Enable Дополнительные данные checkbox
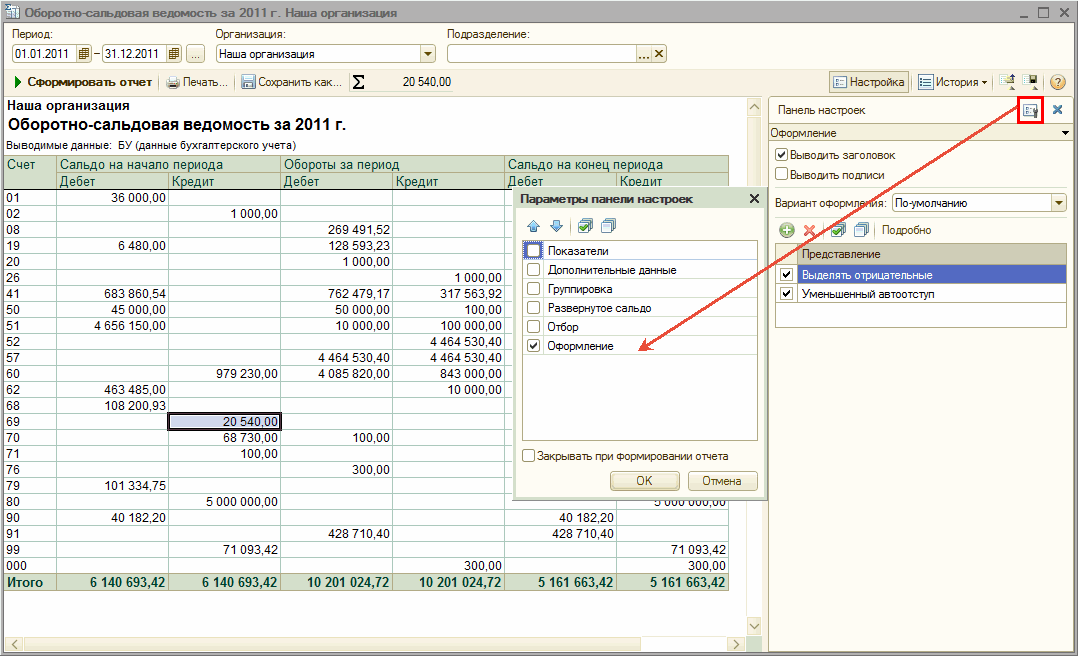This screenshot has width=1078, height=656. coord(534,270)
